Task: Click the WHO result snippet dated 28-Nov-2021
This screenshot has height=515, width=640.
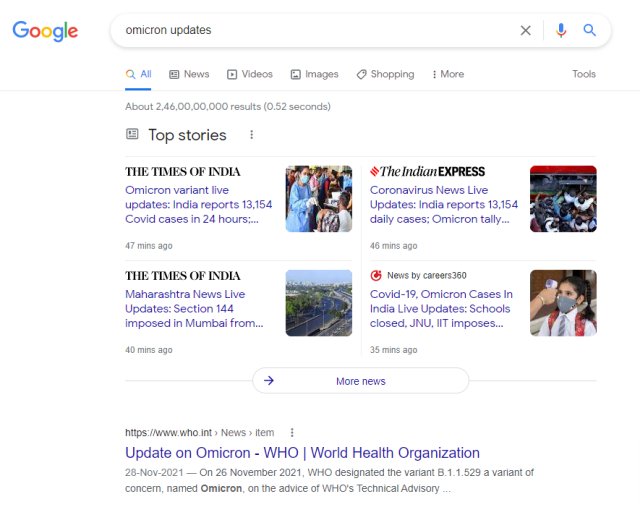Action: (329, 480)
